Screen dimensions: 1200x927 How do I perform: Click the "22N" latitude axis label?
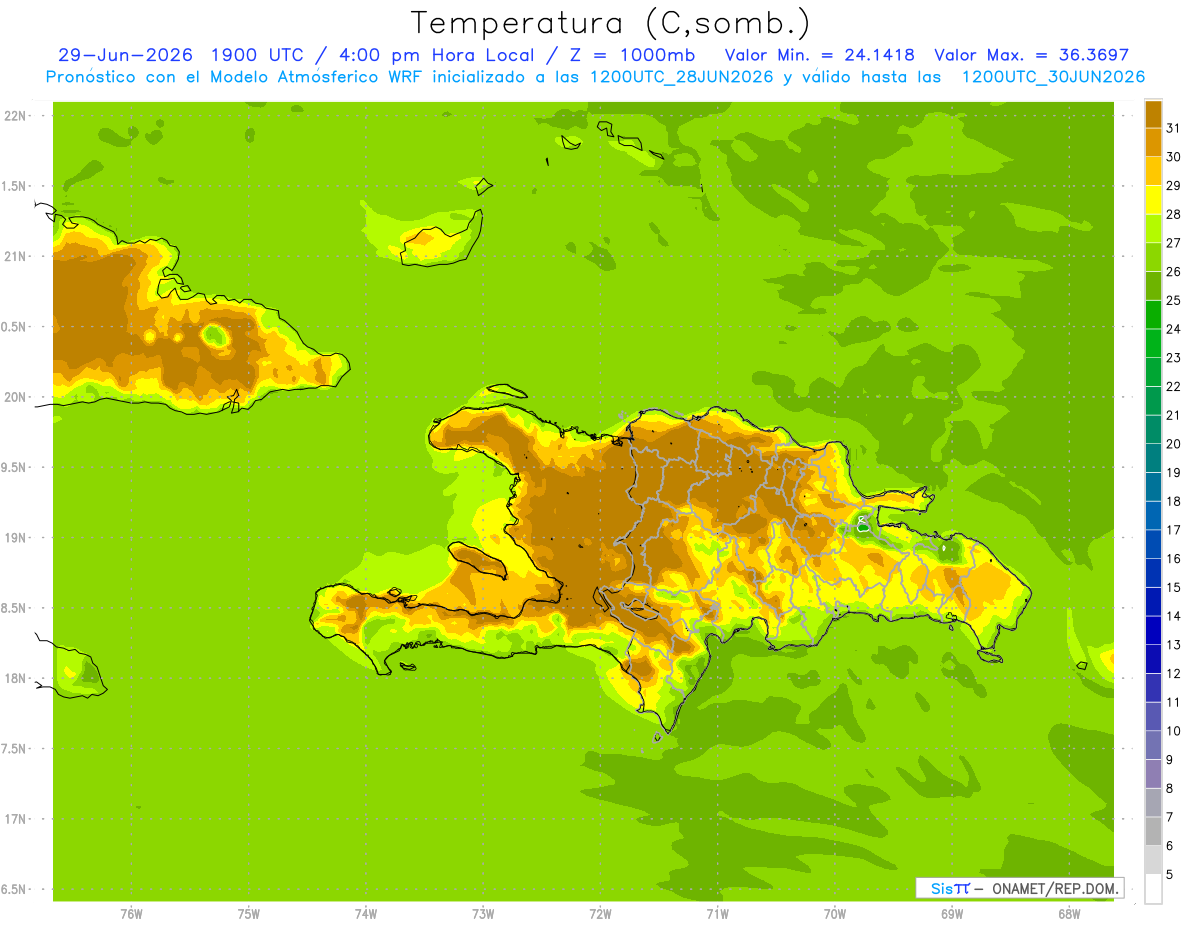coord(16,116)
